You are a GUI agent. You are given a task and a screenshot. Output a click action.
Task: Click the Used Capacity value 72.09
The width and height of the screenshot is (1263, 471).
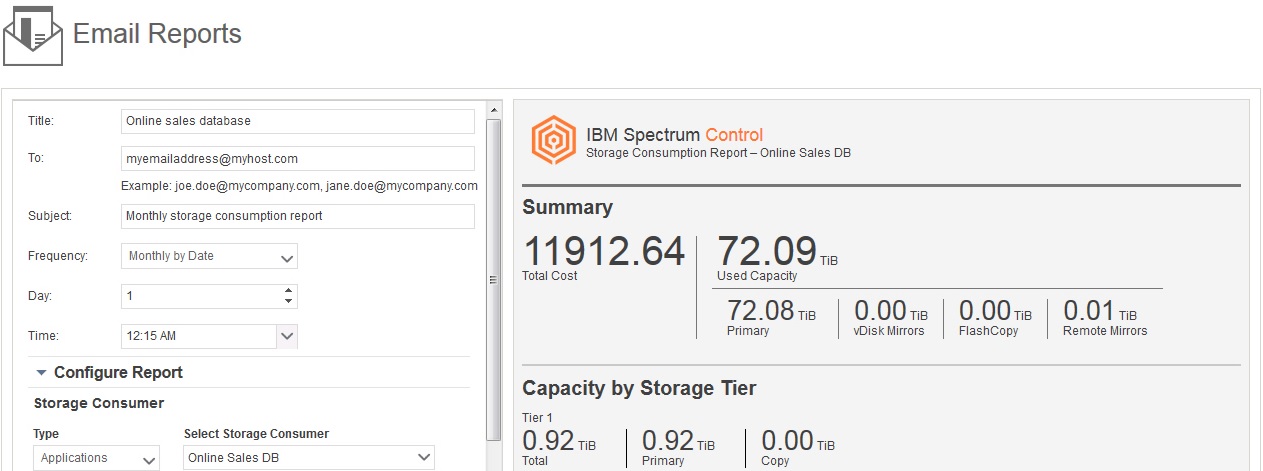pyautogui.click(x=767, y=251)
